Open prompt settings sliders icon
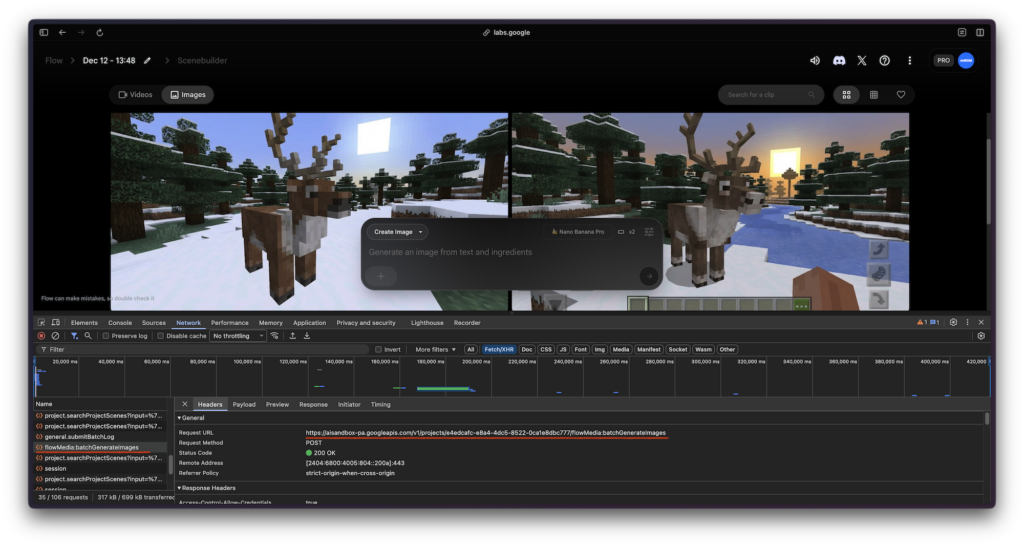The width and height of the screenshot is (1024, 546). coord(649,231)
